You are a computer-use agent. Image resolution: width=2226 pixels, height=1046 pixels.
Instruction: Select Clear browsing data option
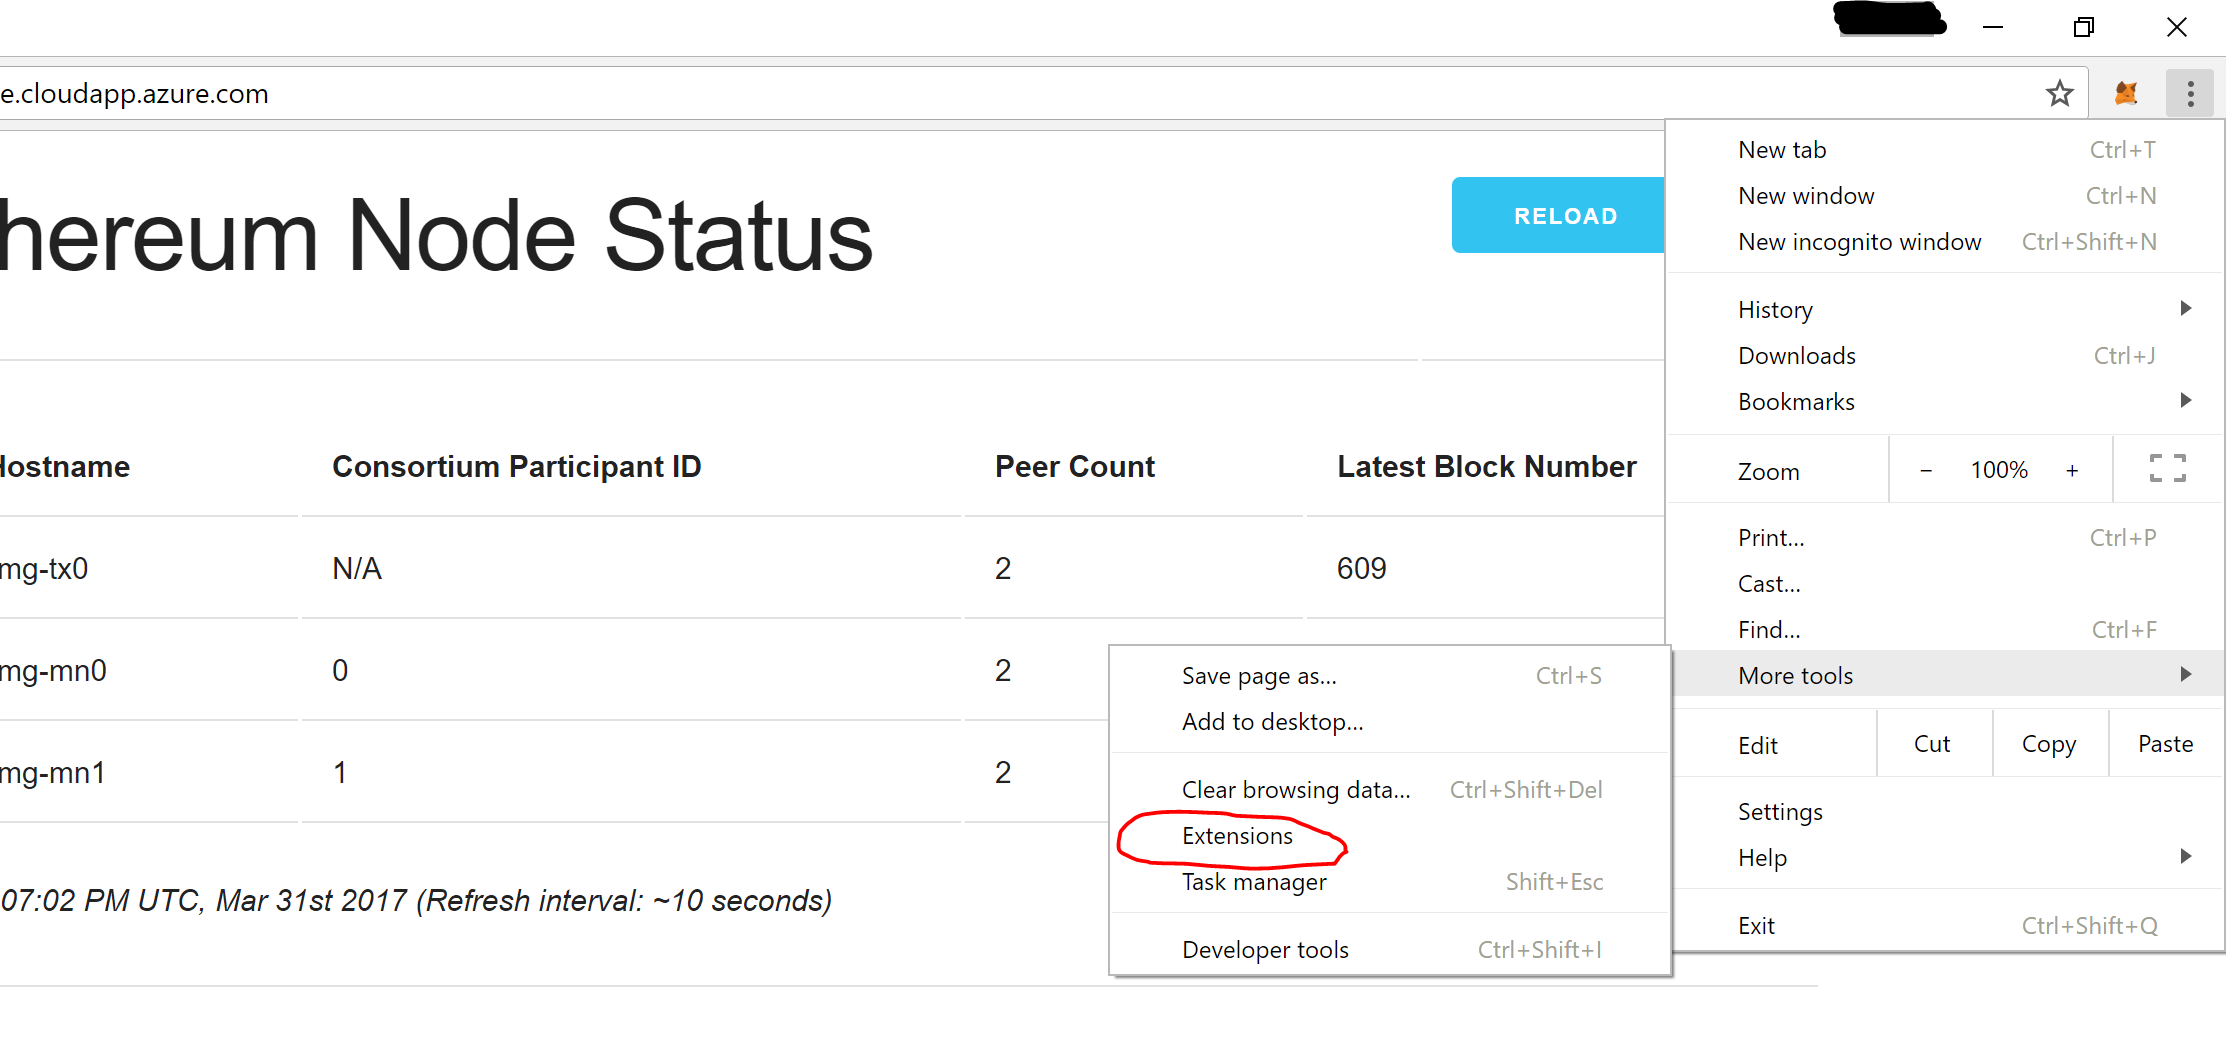[x=1295, y=789]
